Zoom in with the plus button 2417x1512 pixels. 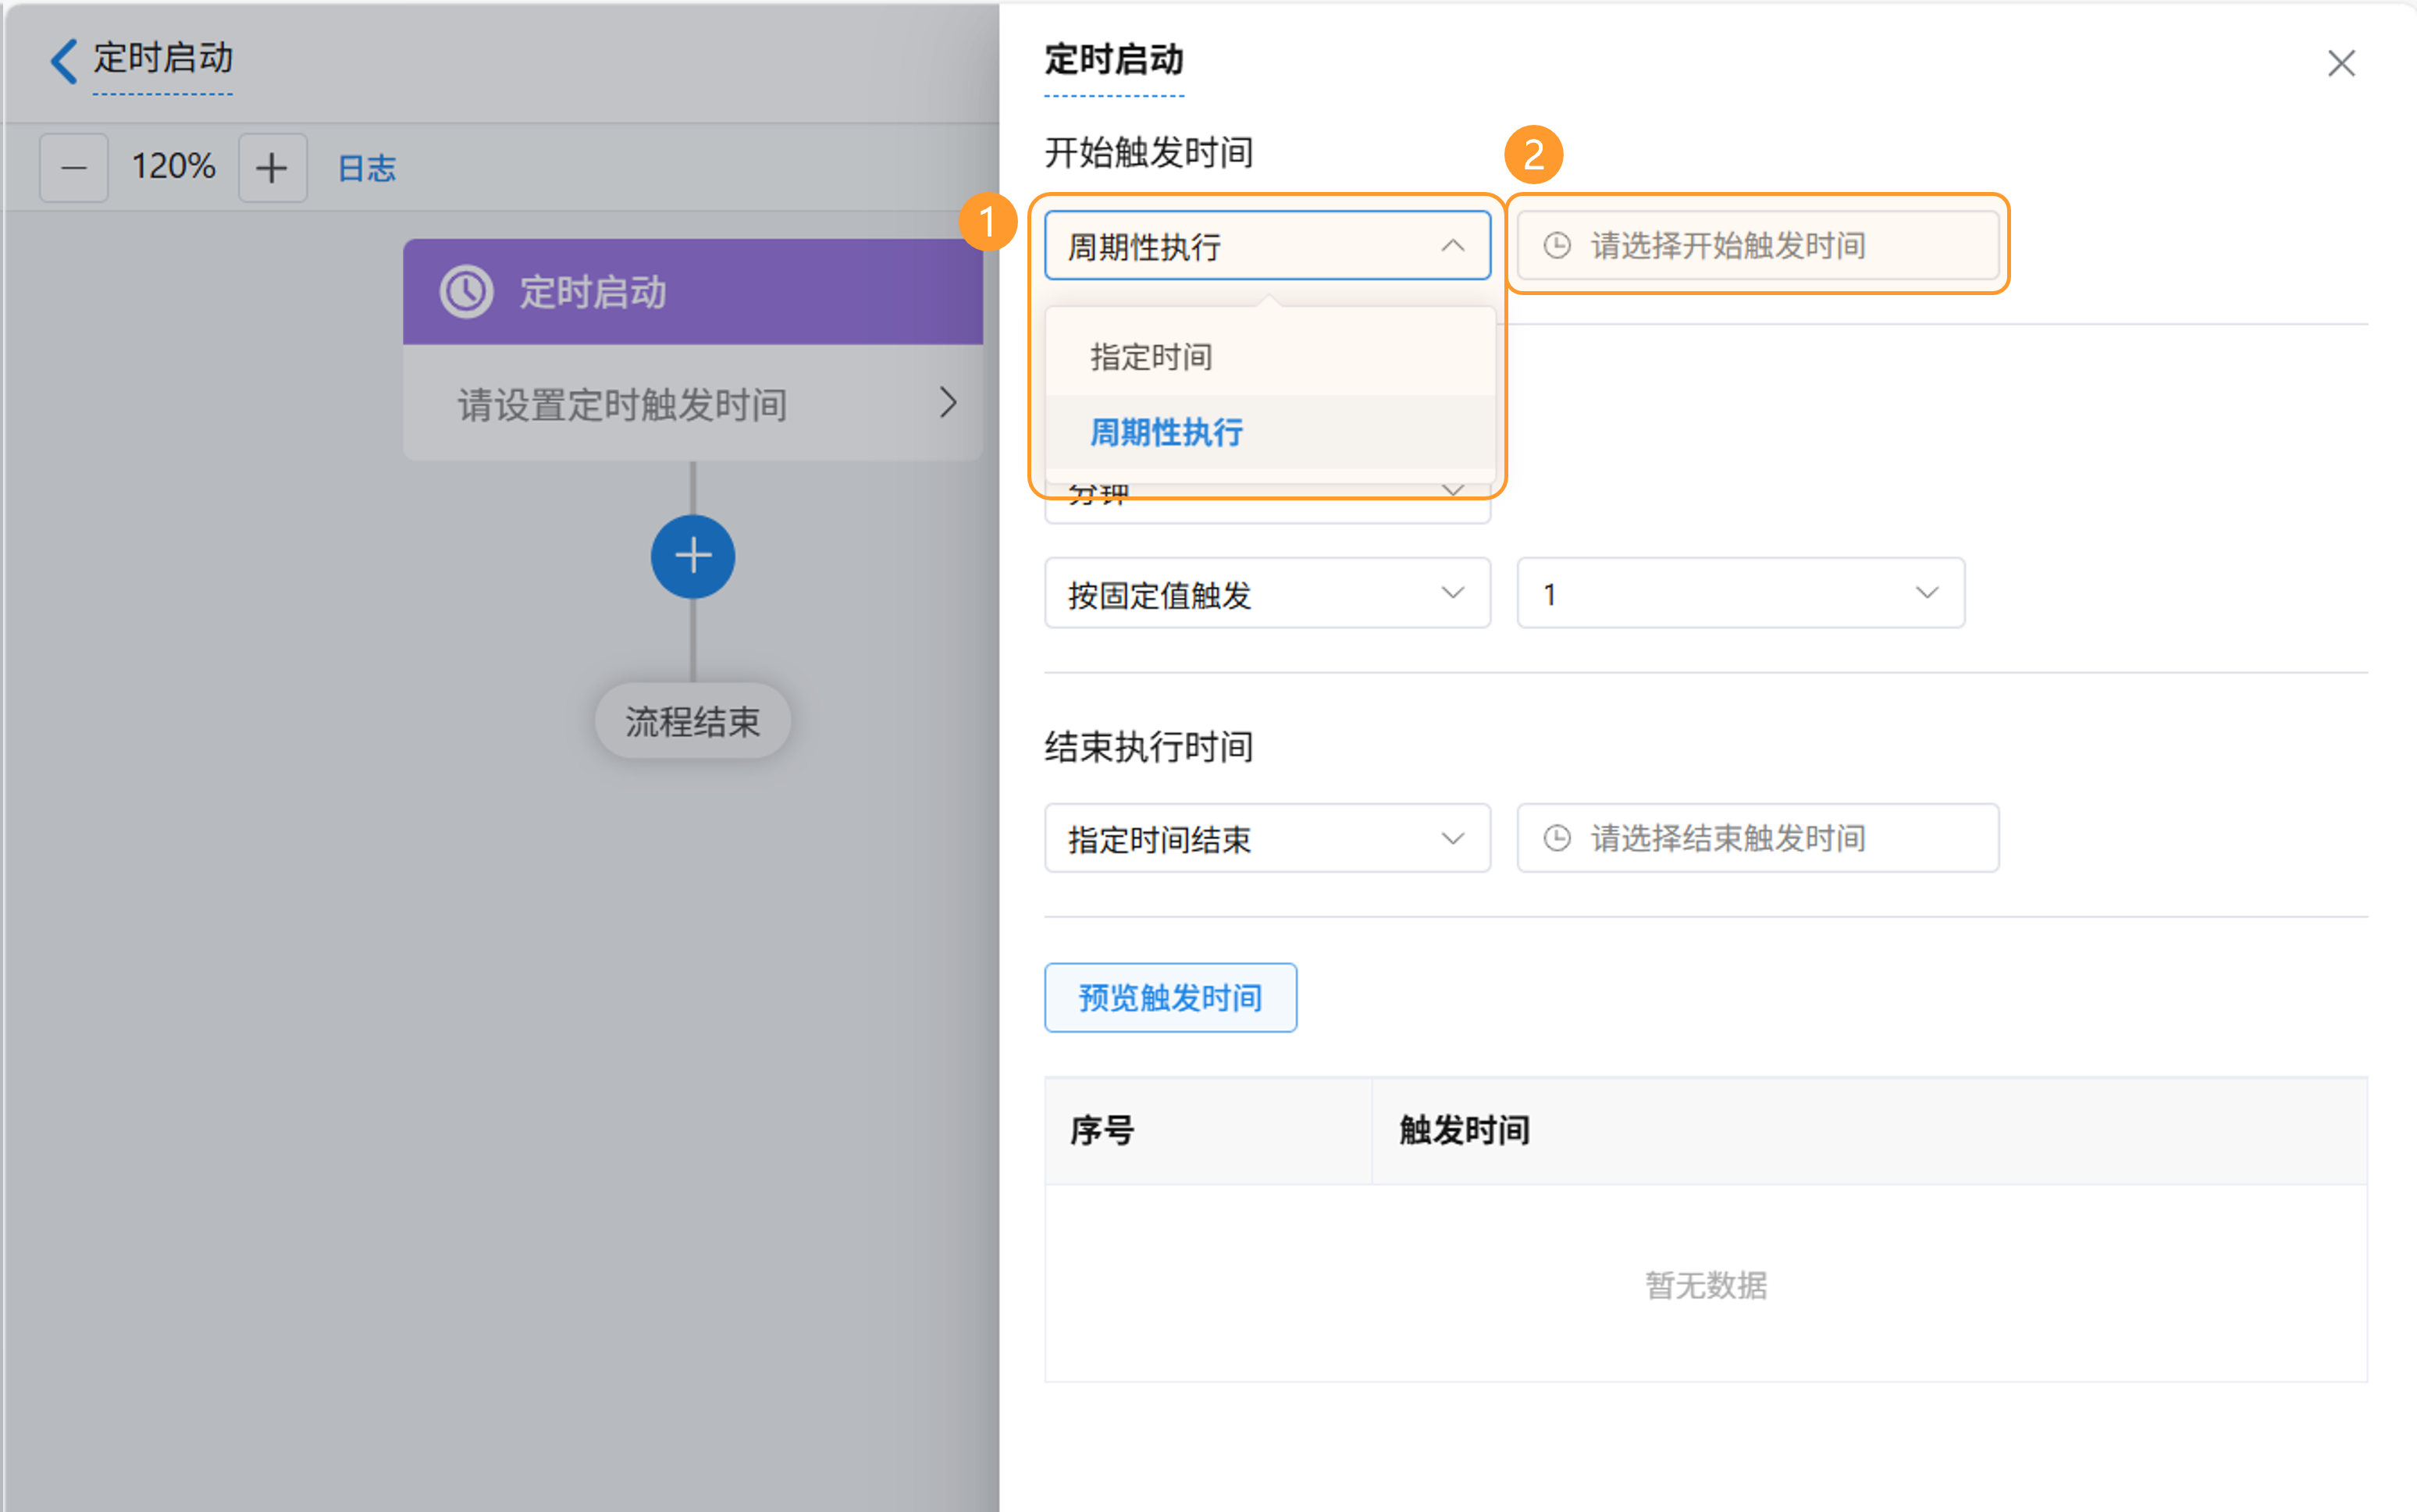(x=272, y=168)
